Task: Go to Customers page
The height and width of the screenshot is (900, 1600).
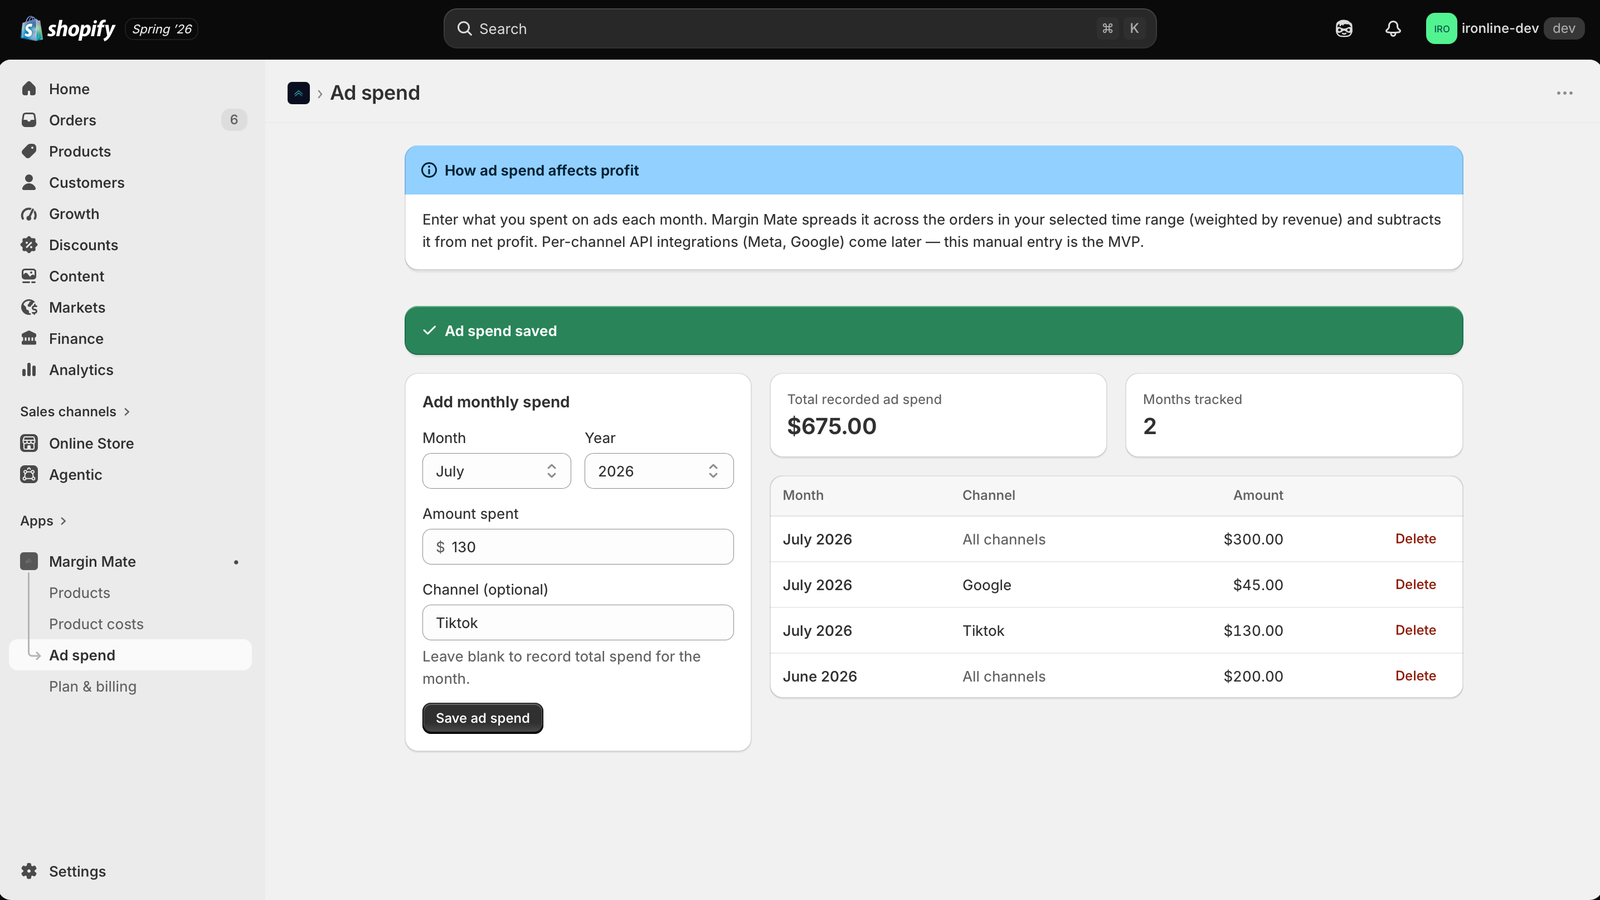Action: tap(130, 182)
